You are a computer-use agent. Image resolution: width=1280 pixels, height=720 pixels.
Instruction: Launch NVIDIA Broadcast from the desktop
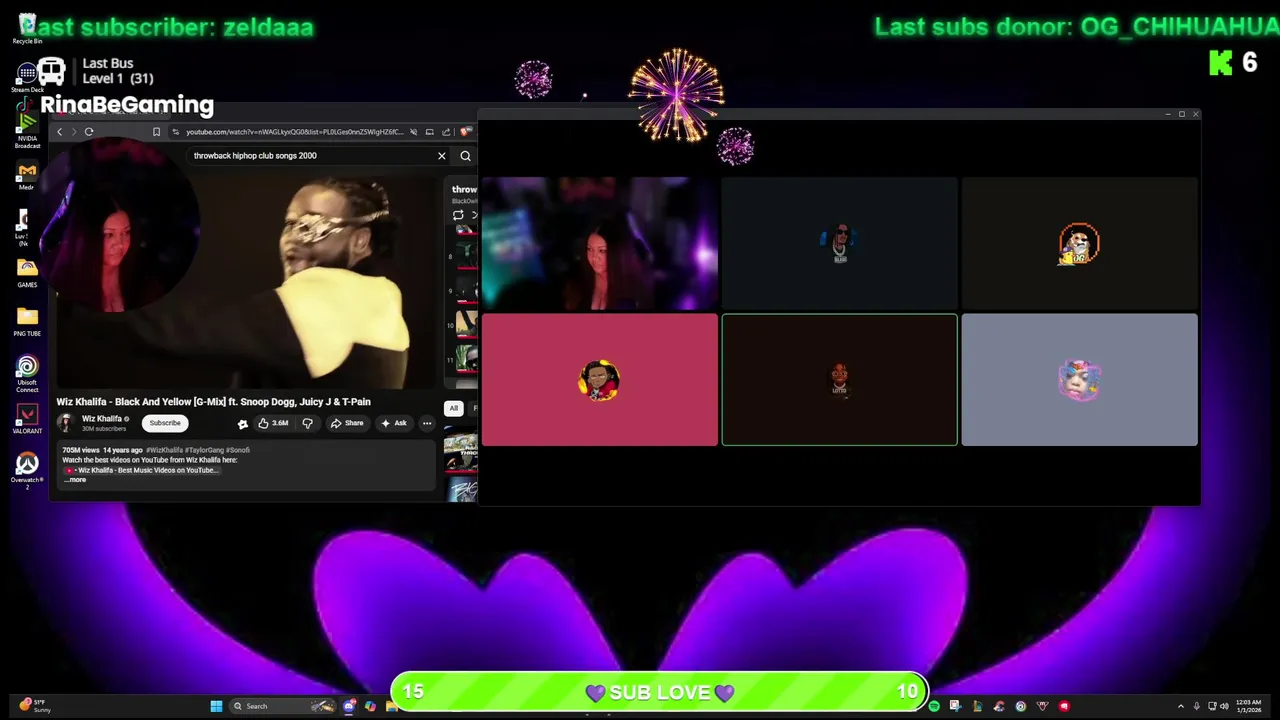(27, 130)
